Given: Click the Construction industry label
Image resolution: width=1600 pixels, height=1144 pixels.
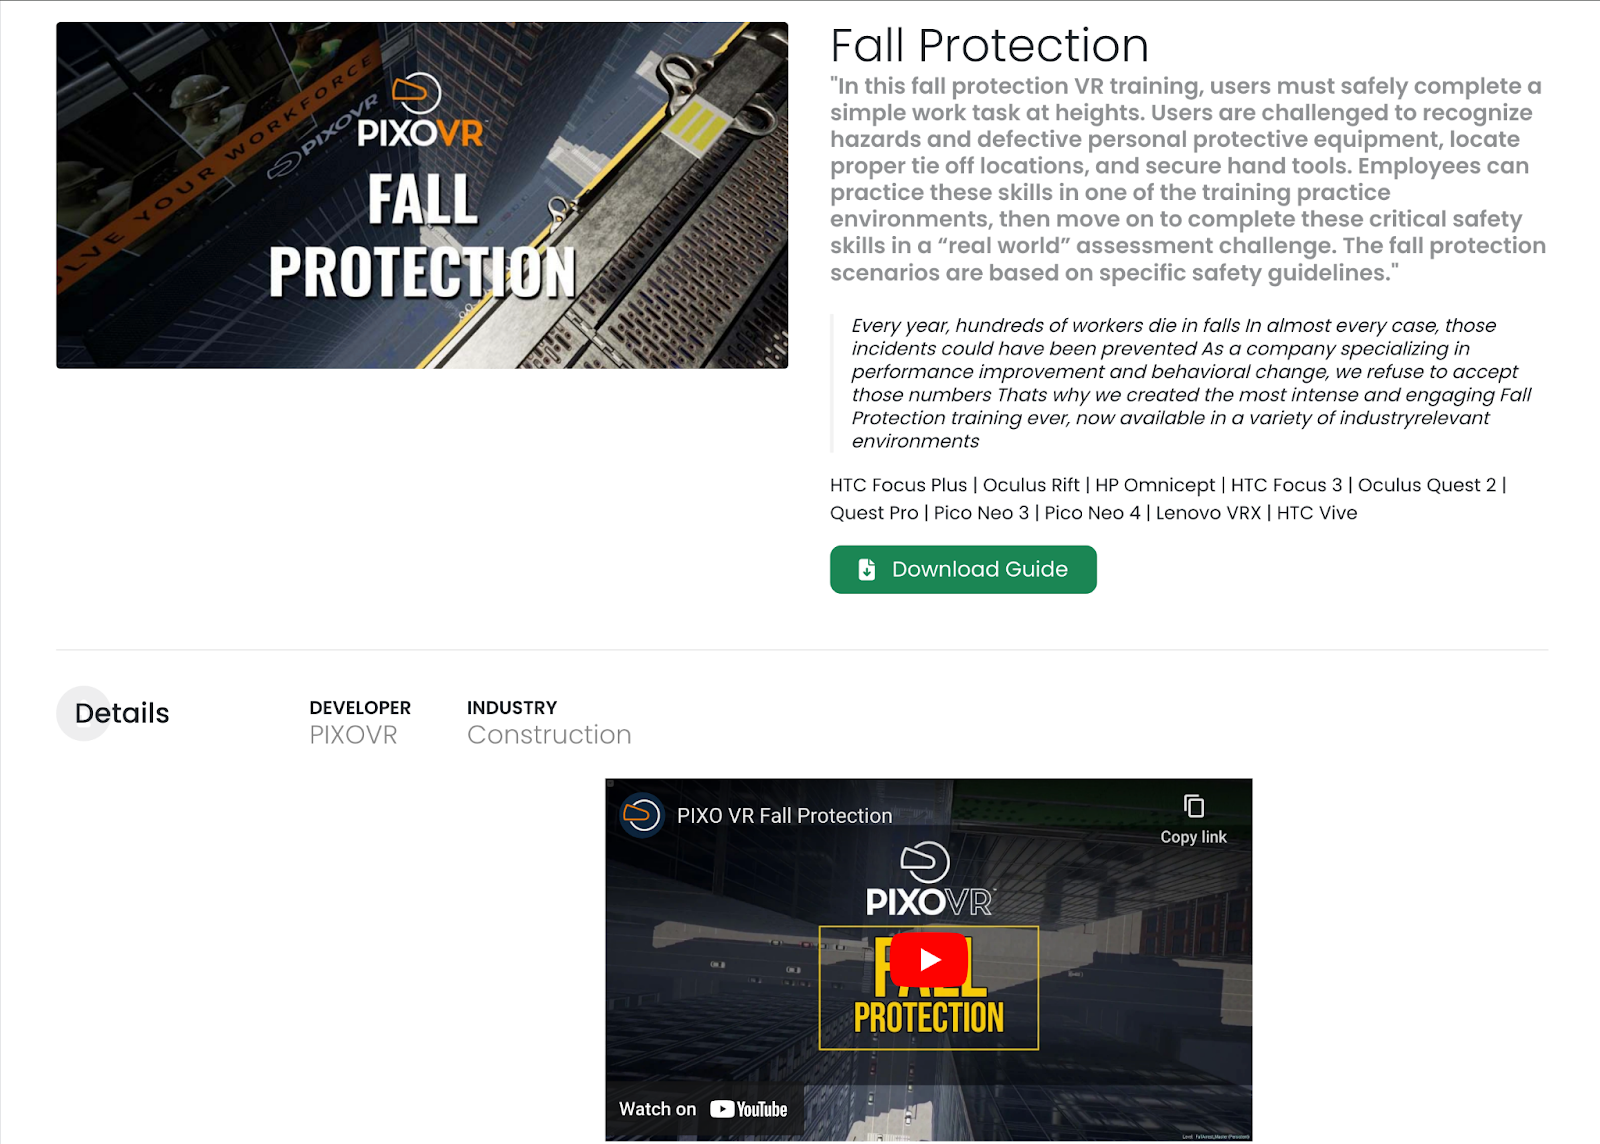Looking at the screenshot, I should (x=549, y=735).
